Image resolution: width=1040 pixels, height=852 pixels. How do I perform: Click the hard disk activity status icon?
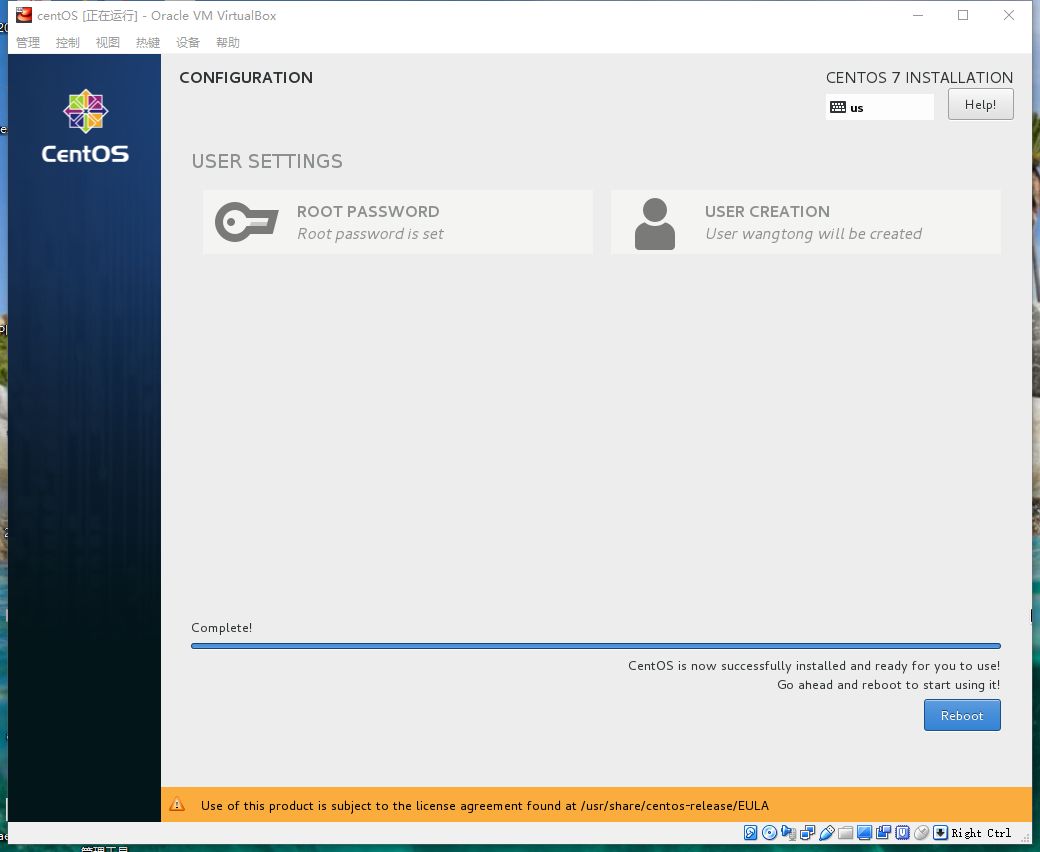751,832
